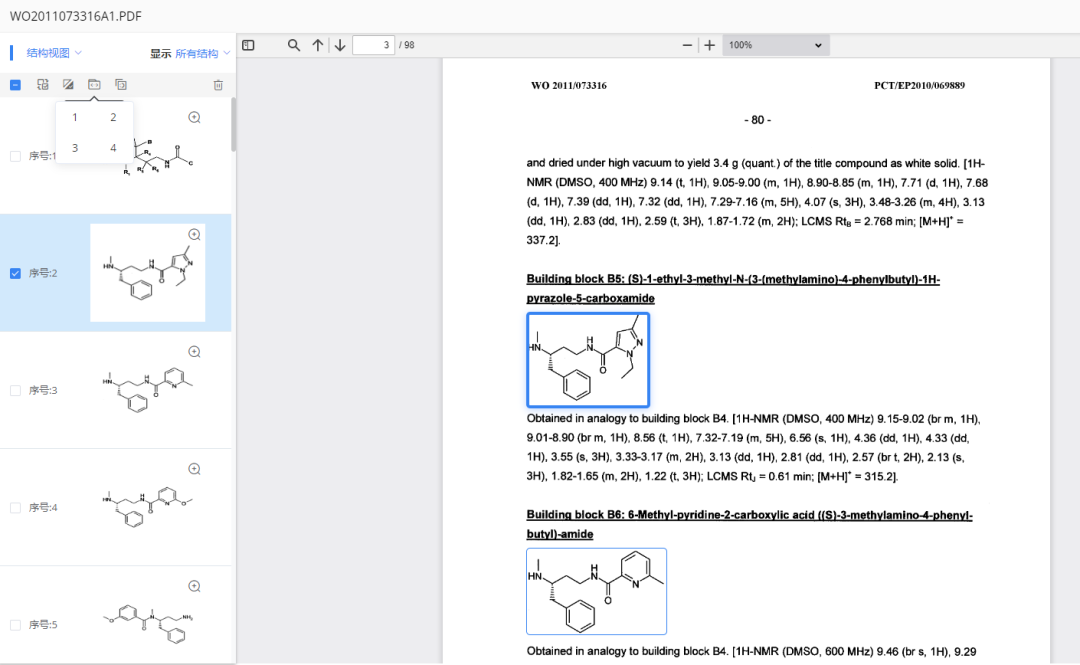1080x665 pixels.
Task: Tick the checkbox for 序号:5
Action: coord(15,625)
